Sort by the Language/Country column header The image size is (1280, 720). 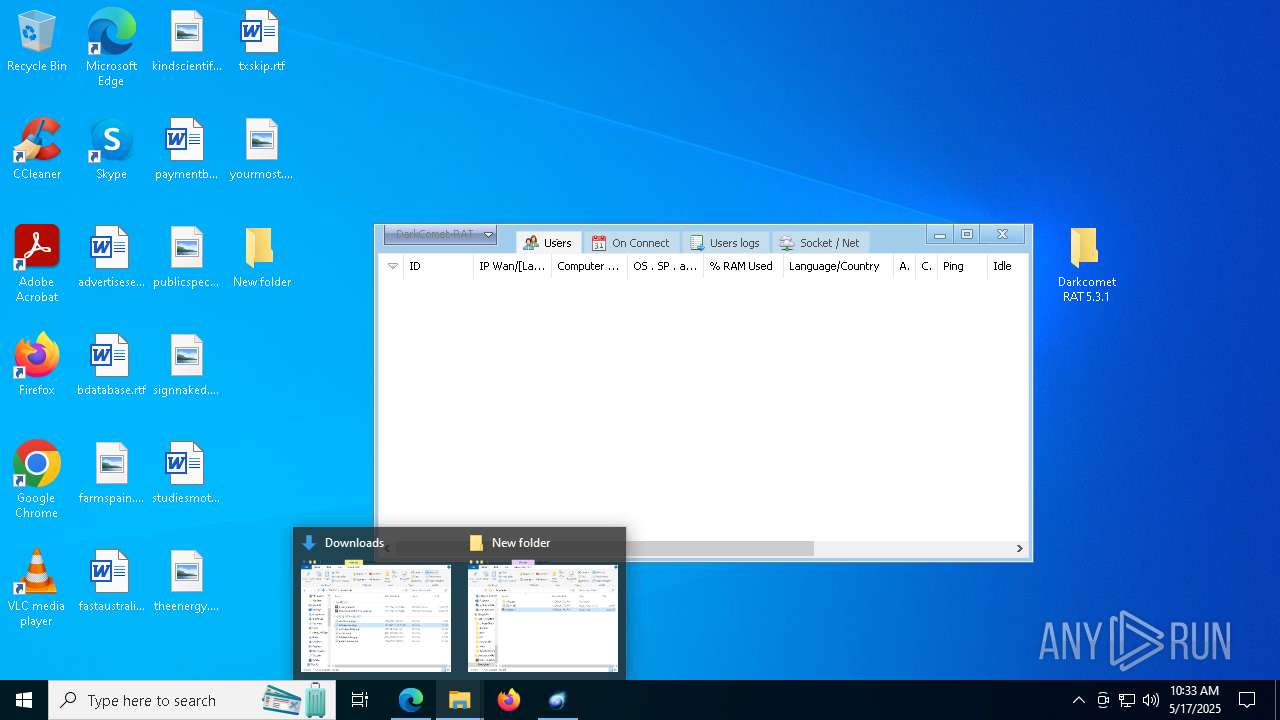pyautogui.click(x=838, y=266)
